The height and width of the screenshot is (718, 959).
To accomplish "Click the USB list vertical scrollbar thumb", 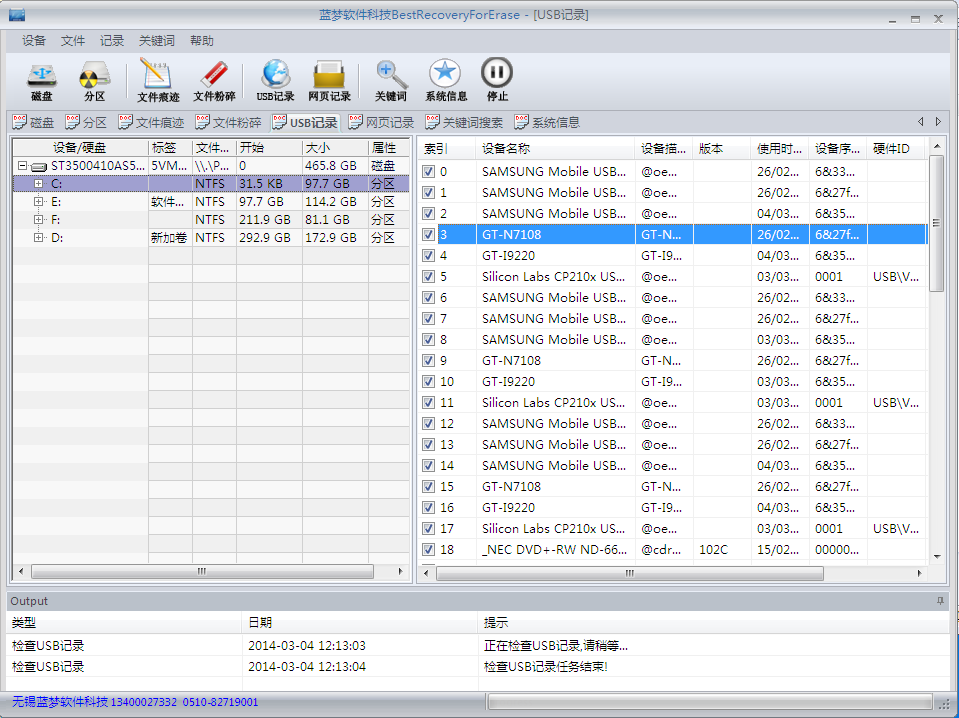I will point(936,223).
